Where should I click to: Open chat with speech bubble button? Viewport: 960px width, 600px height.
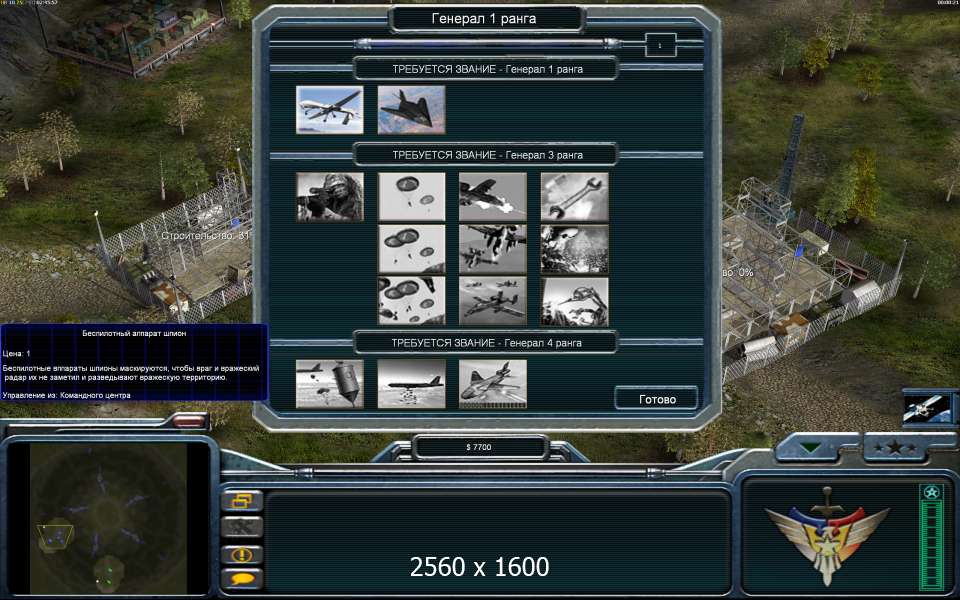[x=242, y=579]
